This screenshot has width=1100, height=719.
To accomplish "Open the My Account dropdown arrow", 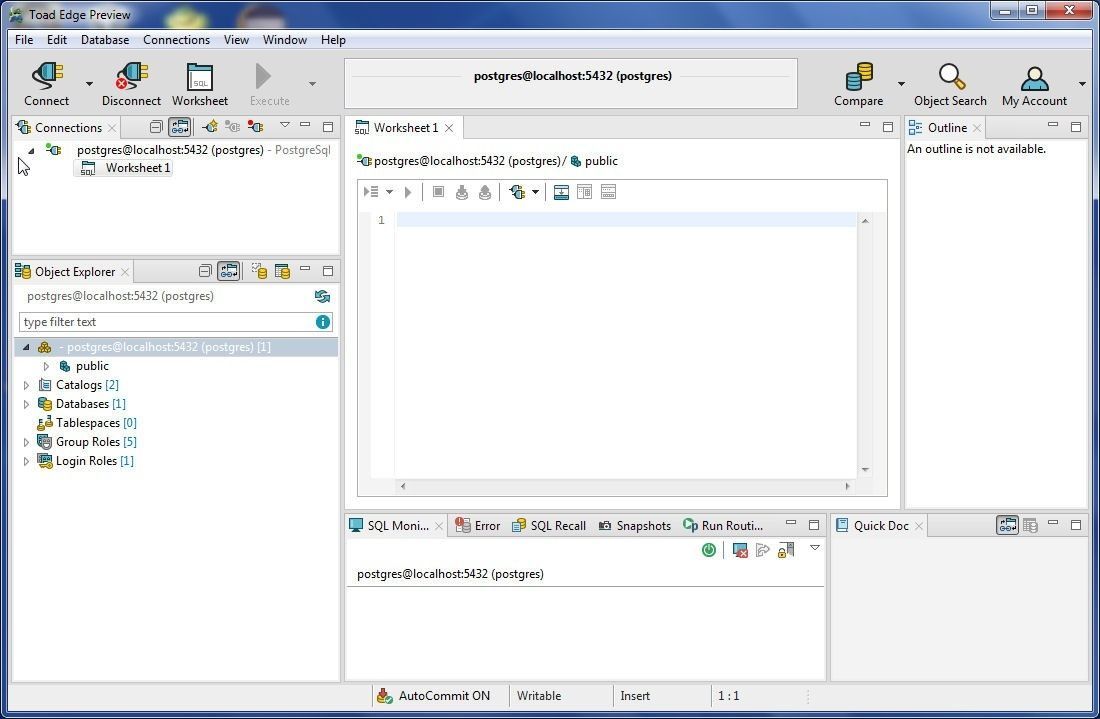I will click(1082, 83).
